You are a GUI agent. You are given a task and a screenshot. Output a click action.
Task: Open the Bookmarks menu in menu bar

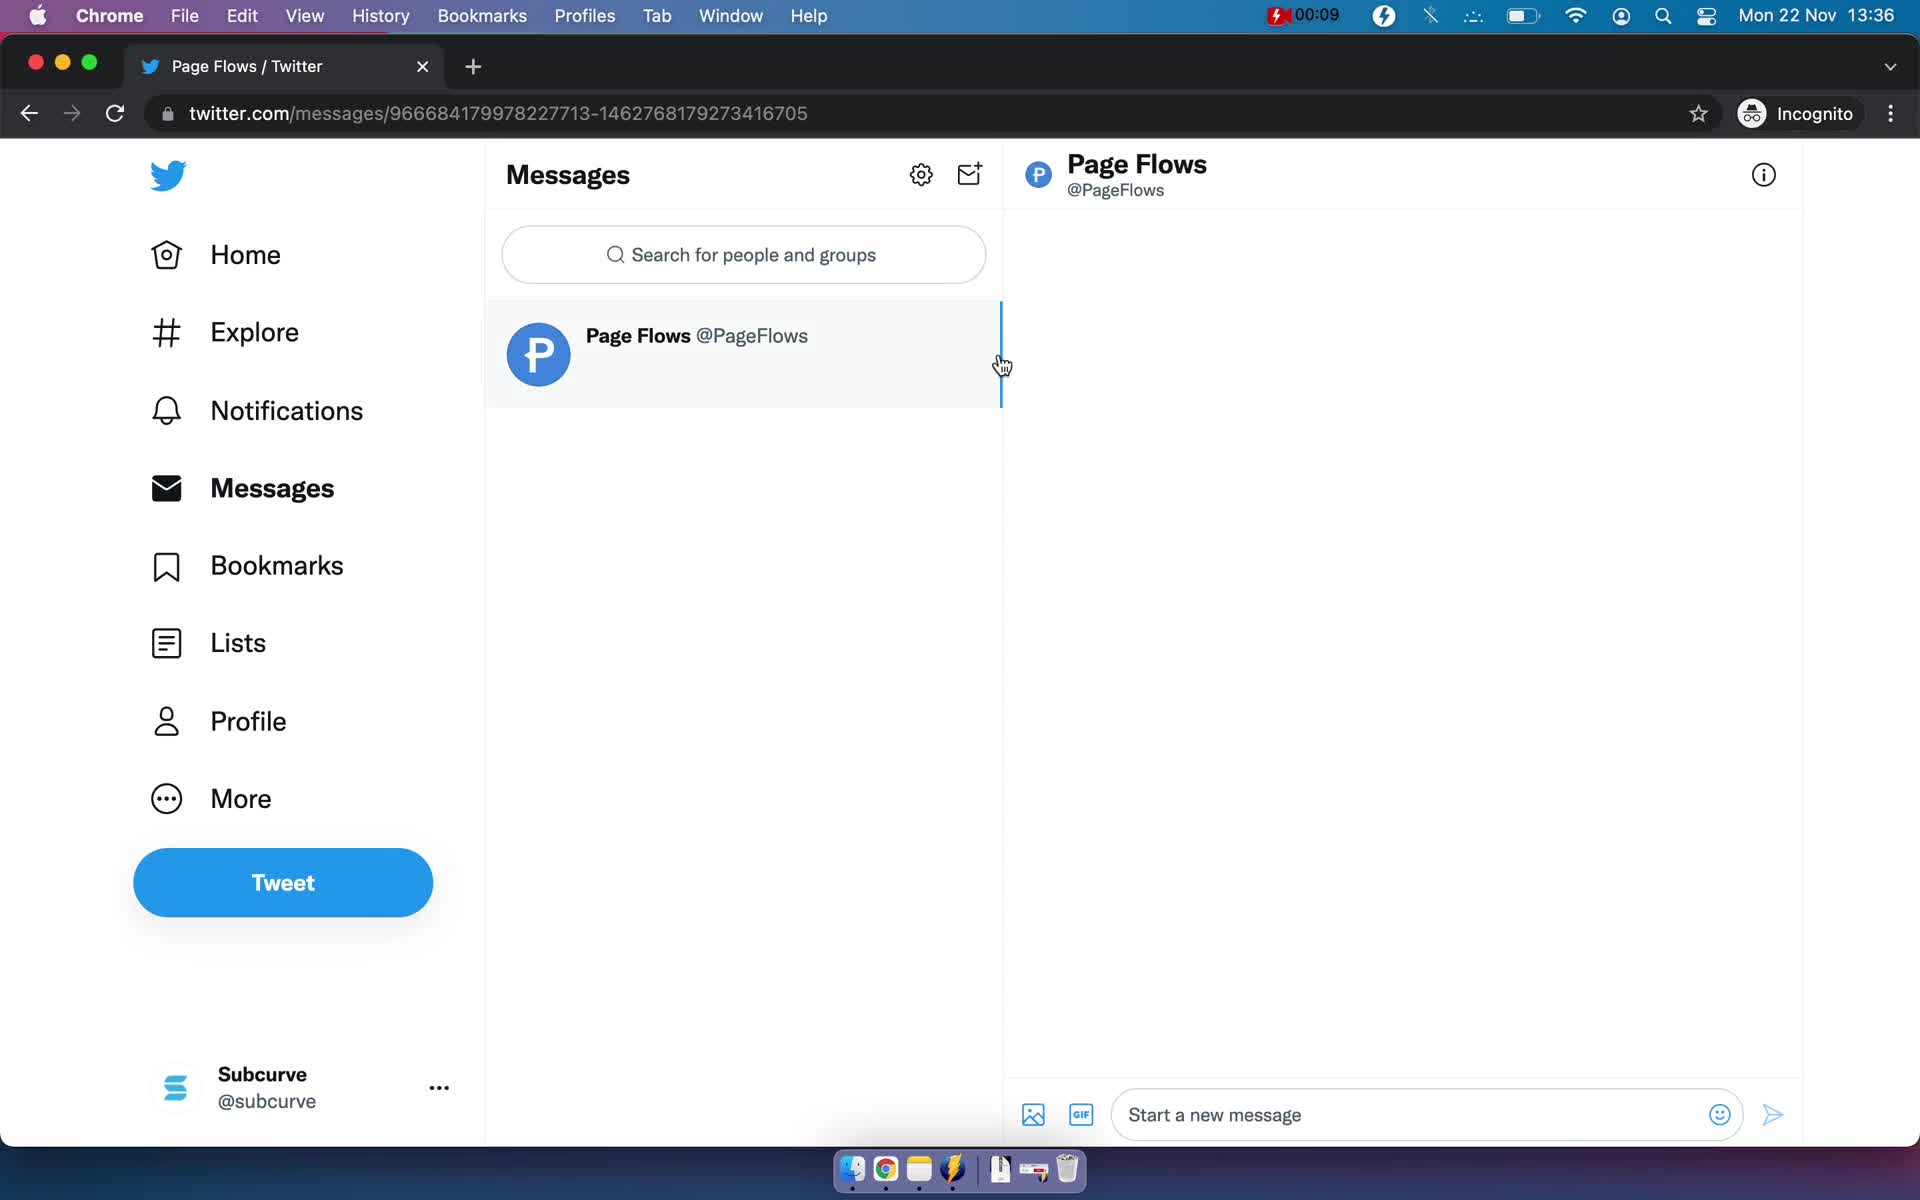(x=482, y=16)
